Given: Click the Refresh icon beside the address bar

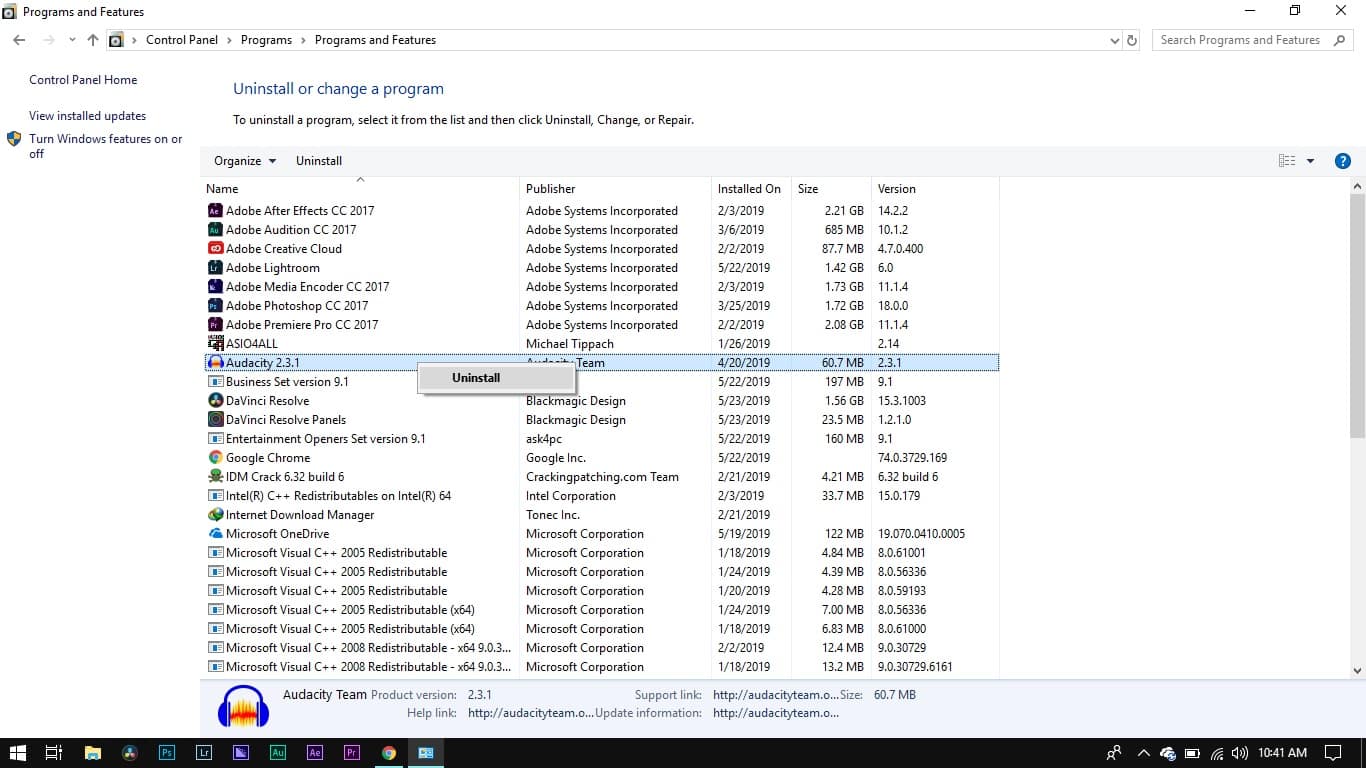Looking at the screenshot, I should (1132, 40).
